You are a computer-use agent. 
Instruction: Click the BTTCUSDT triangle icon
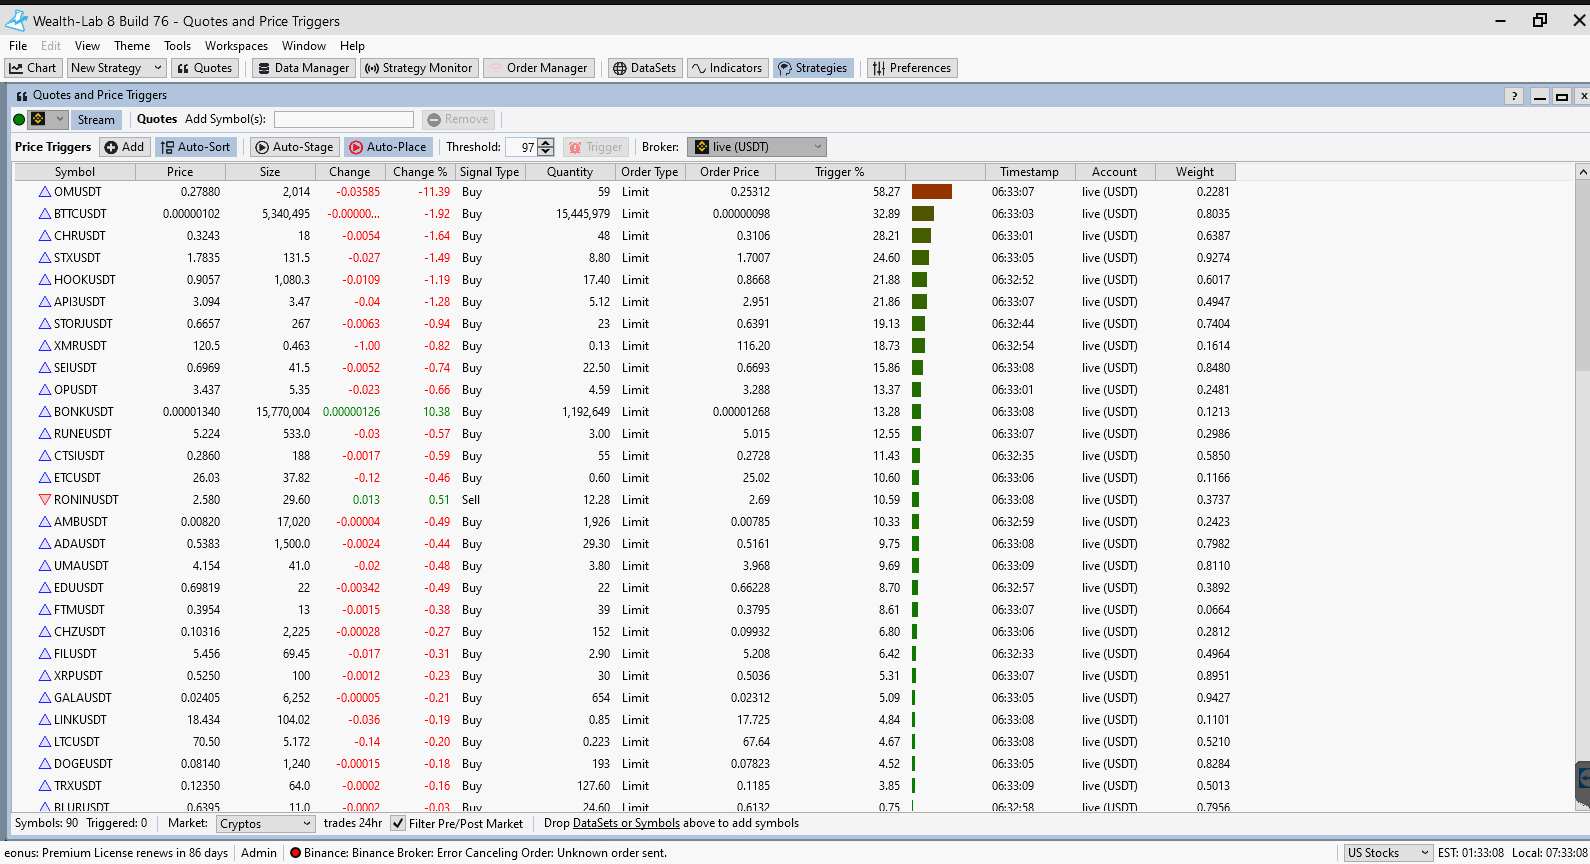pyautogui.click(x=45, y=214)
